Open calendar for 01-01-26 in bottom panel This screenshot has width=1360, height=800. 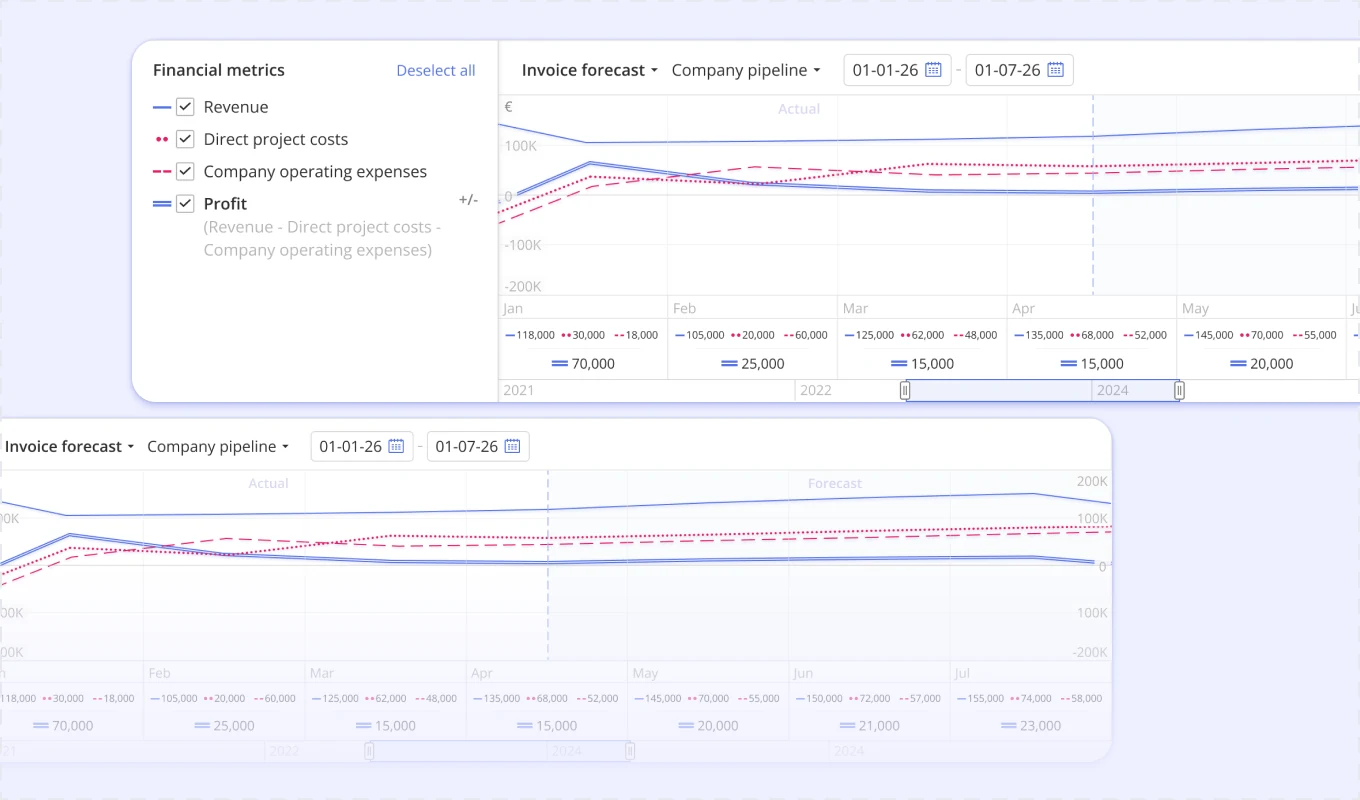click(396, 446)
